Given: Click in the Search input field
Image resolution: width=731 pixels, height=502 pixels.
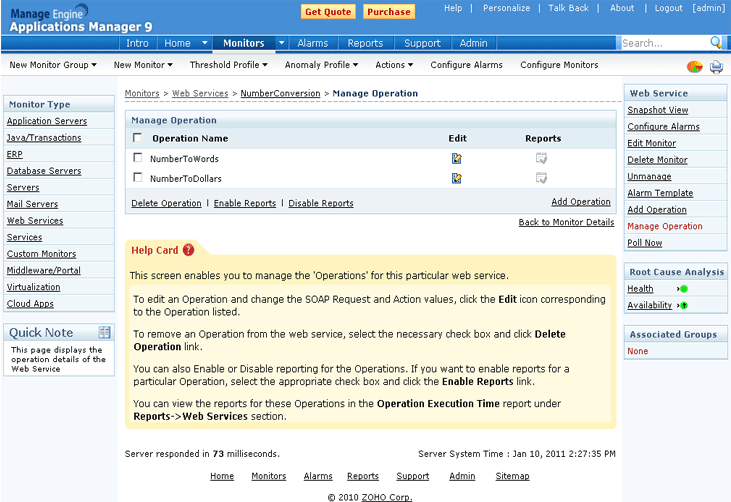Looking at the screenshot, I should click(664, 43).
